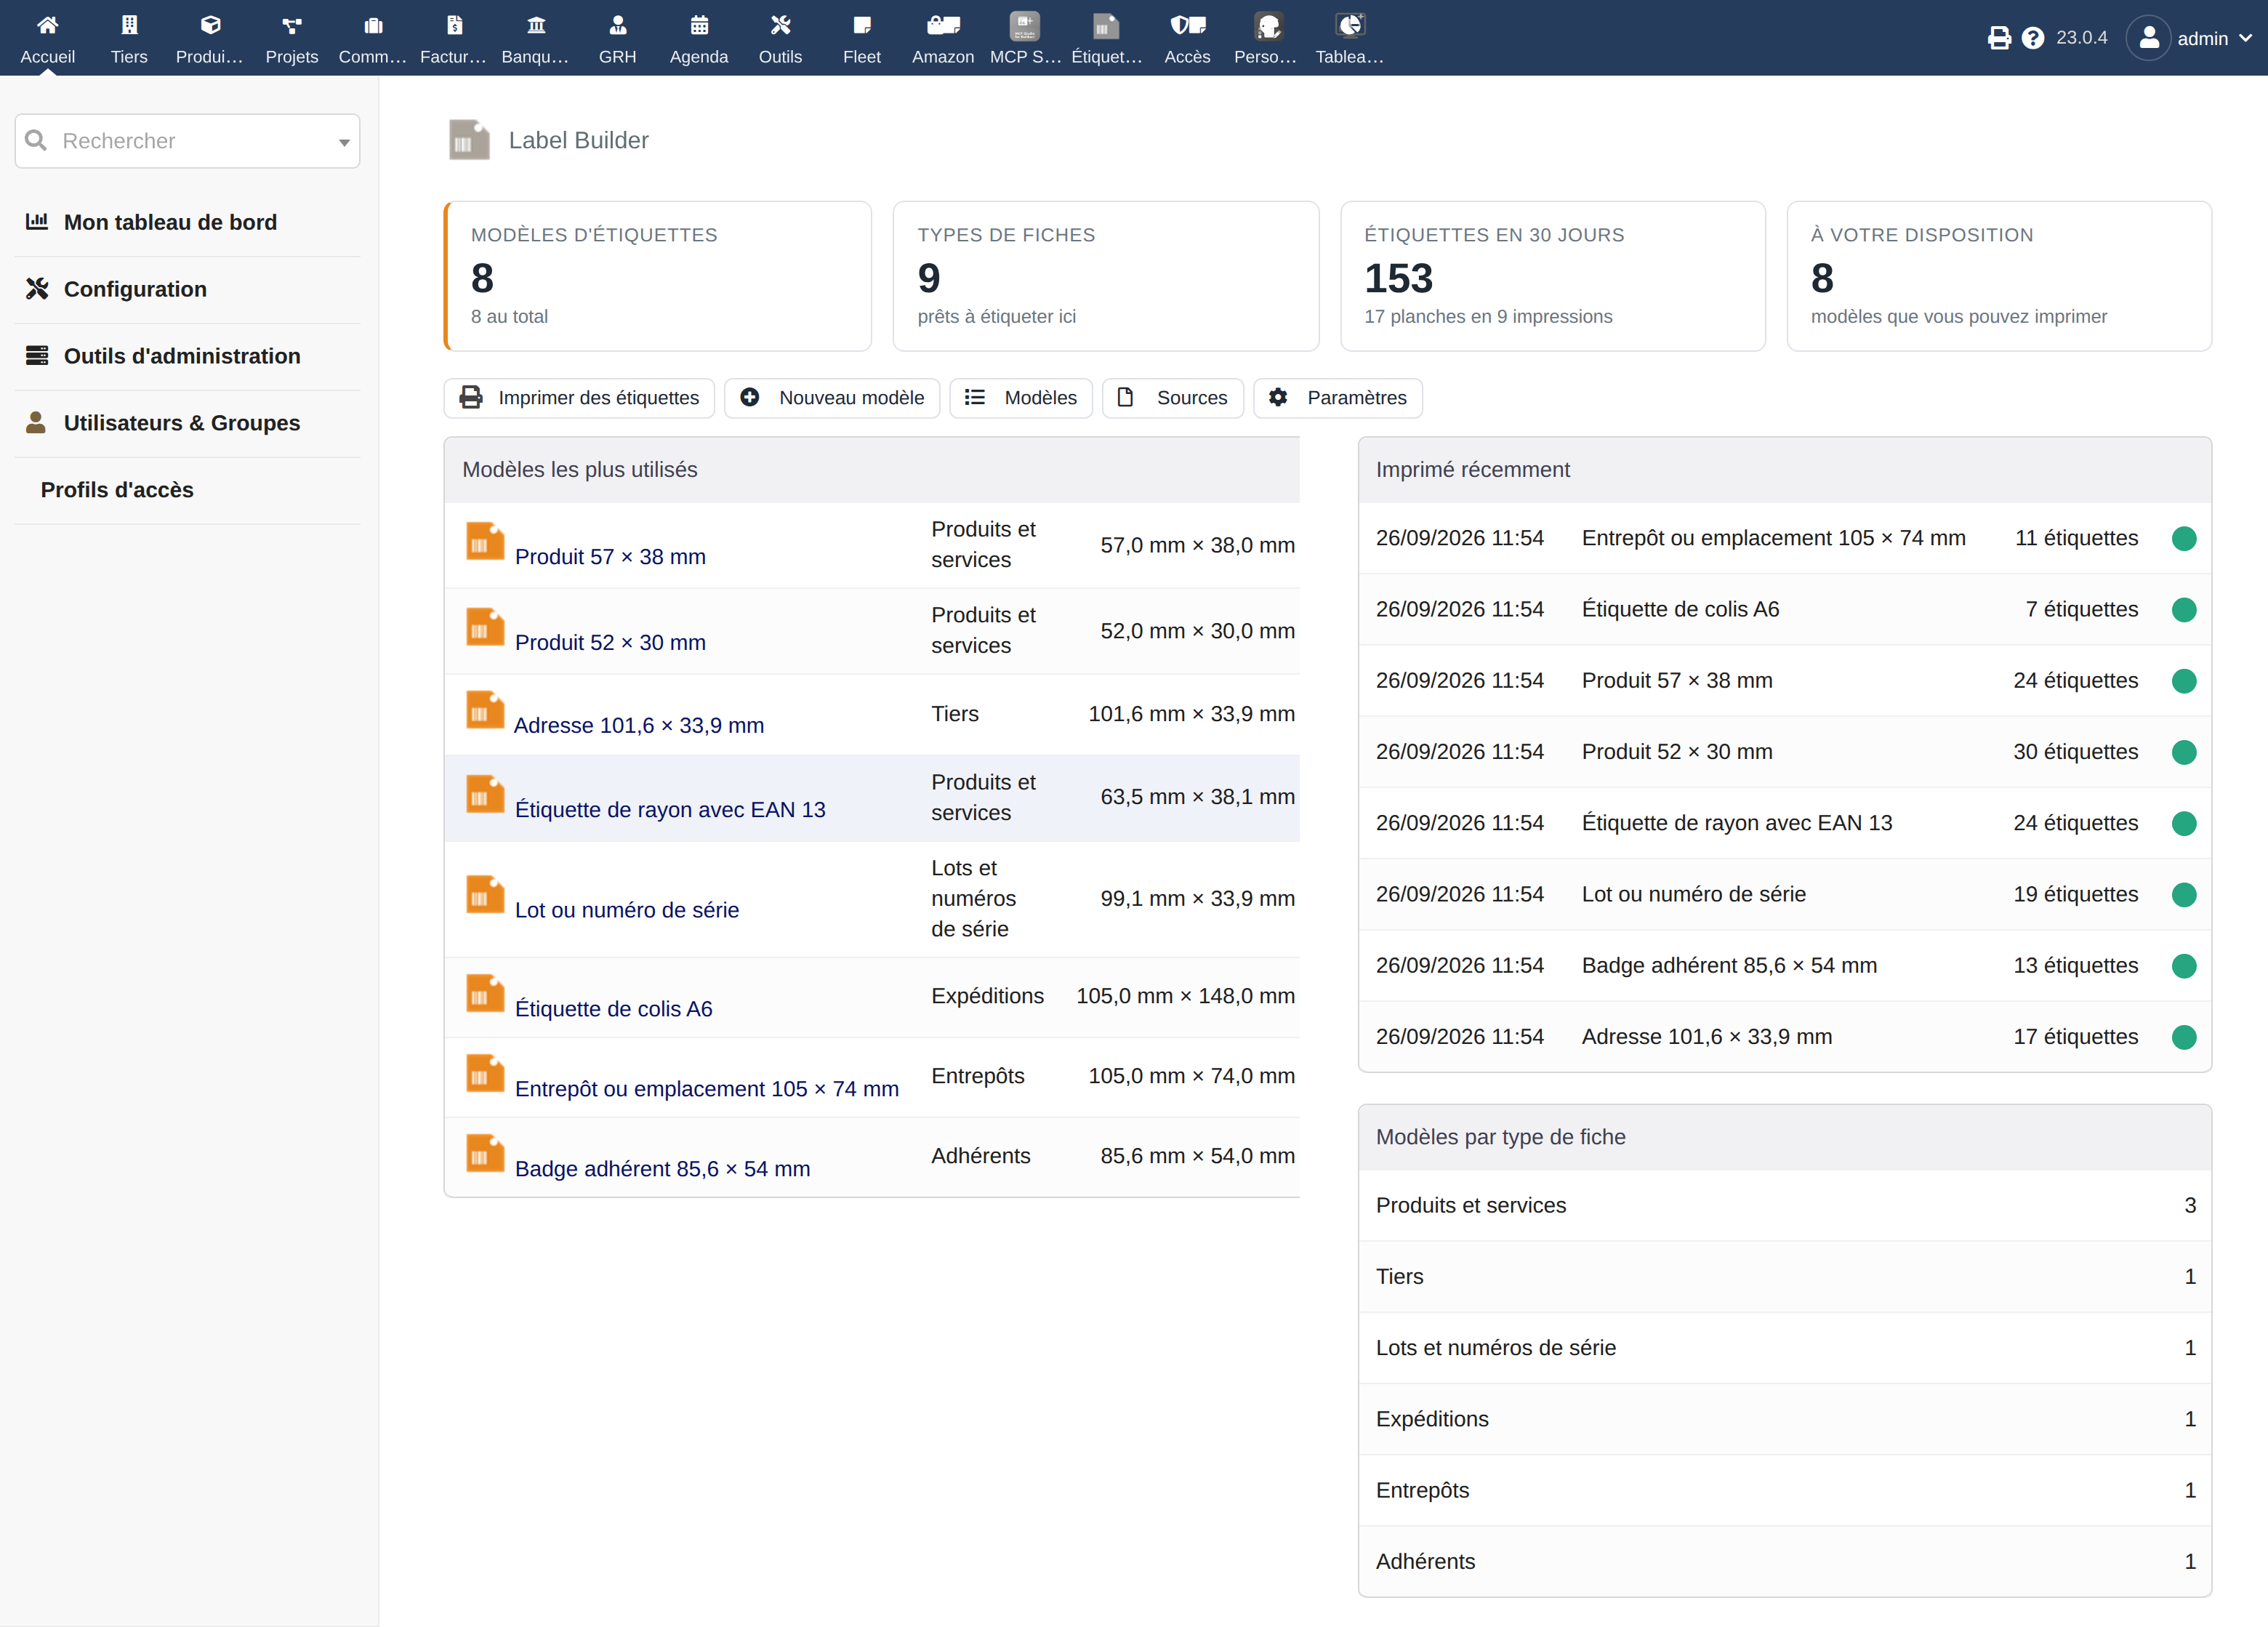Open the Banque module icon
The height and width of the screenshot is (1627, 2268).
536,25
